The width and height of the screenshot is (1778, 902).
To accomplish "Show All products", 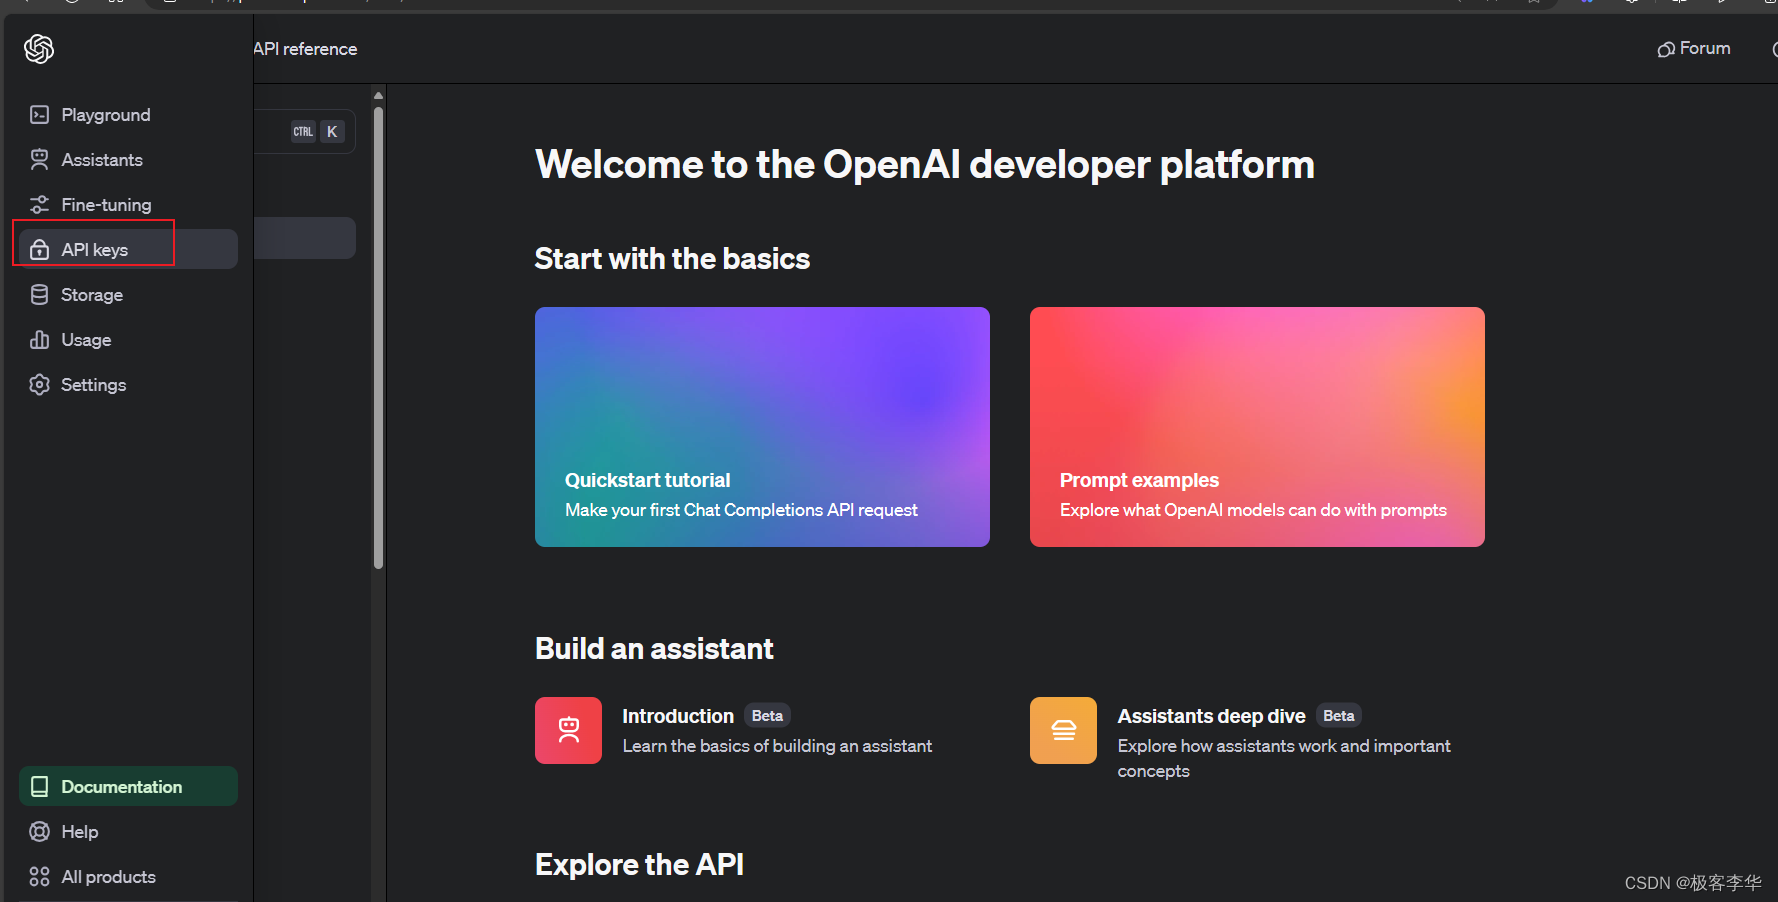I will pyautogui.click(x=128, y=877).
